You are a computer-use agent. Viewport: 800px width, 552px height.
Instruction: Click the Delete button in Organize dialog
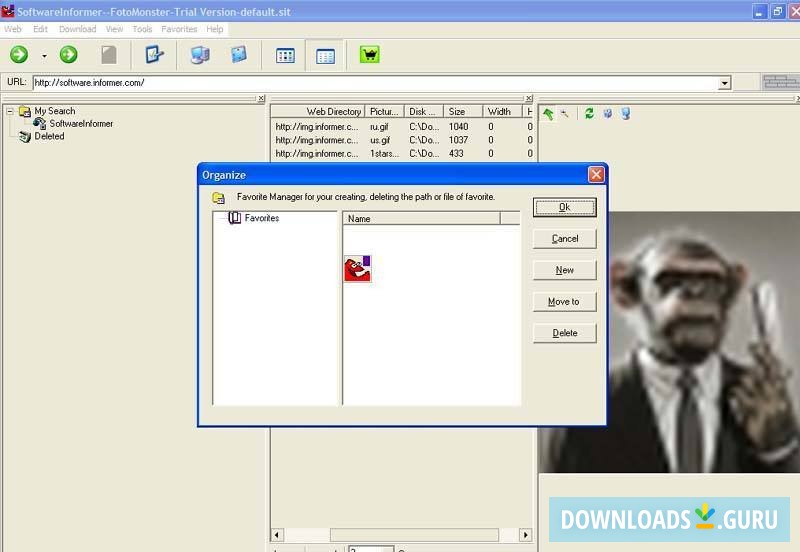[564, 333]
